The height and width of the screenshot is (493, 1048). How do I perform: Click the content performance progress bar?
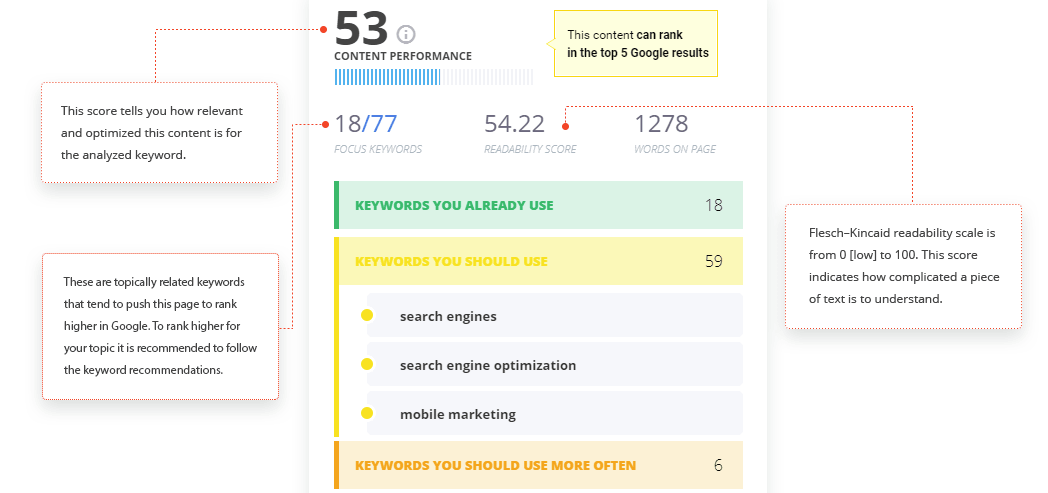coord(434,77)
